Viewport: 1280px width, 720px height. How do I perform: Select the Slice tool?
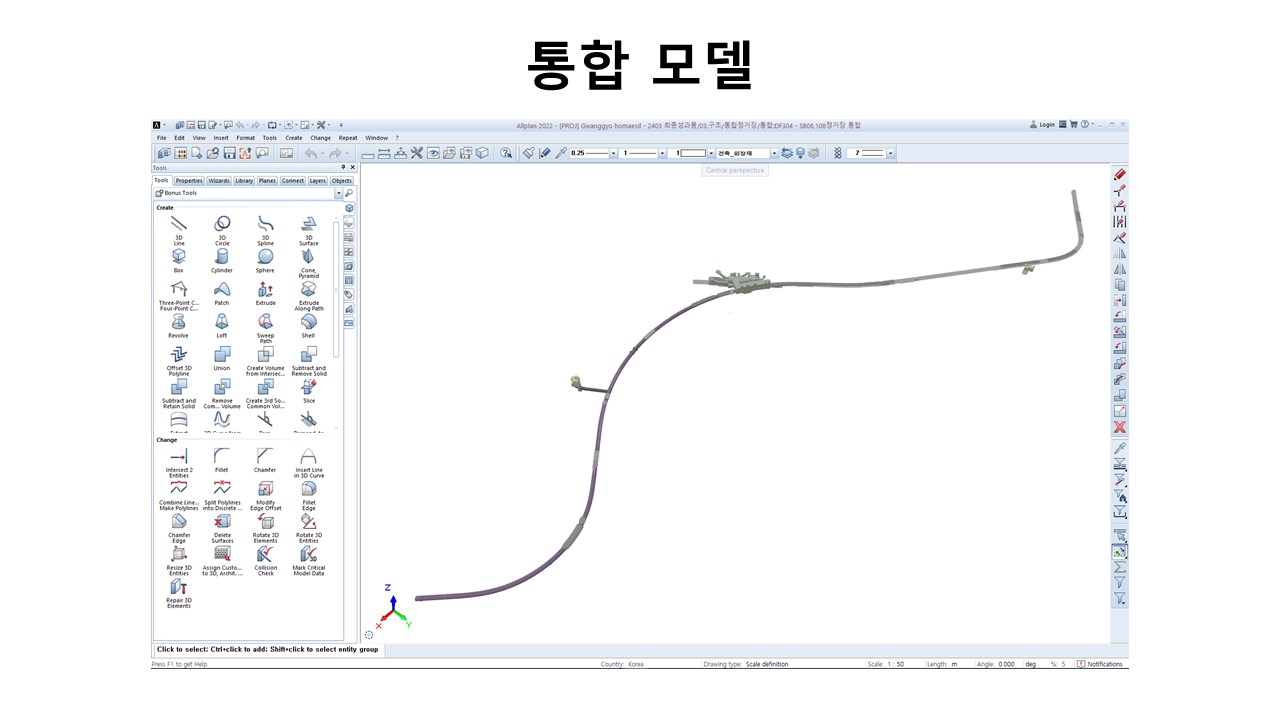tap(309, 391)
